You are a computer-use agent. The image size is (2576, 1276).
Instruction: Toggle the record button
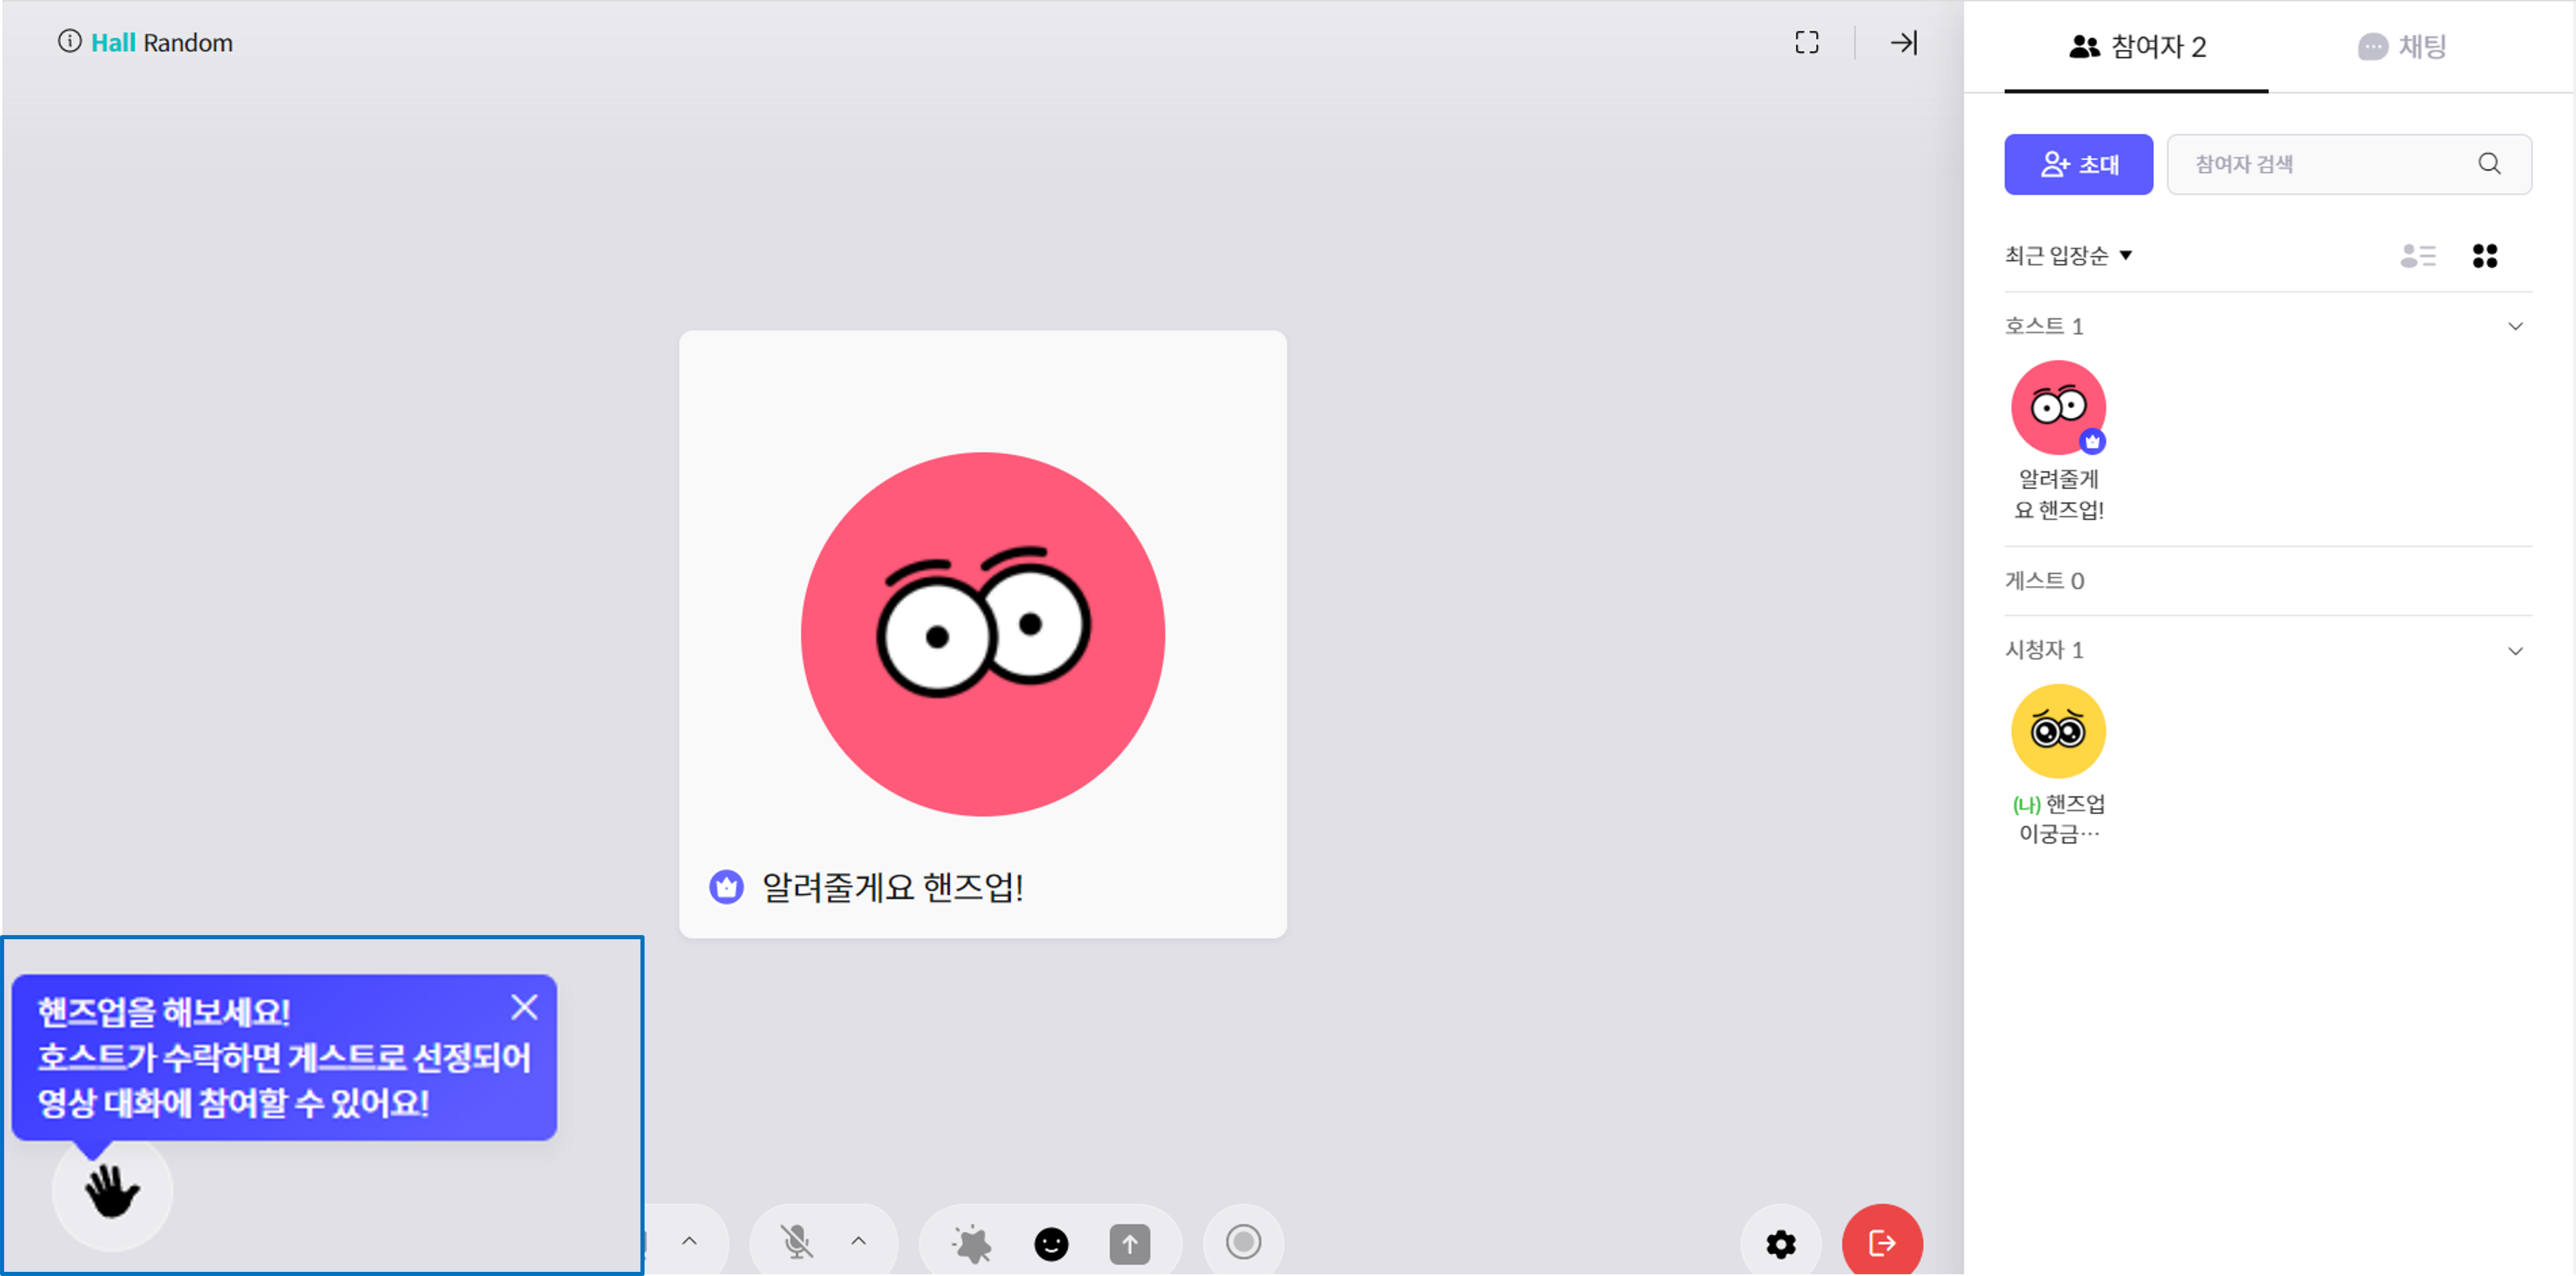pyautogui.click(x=1243, y=1243)
